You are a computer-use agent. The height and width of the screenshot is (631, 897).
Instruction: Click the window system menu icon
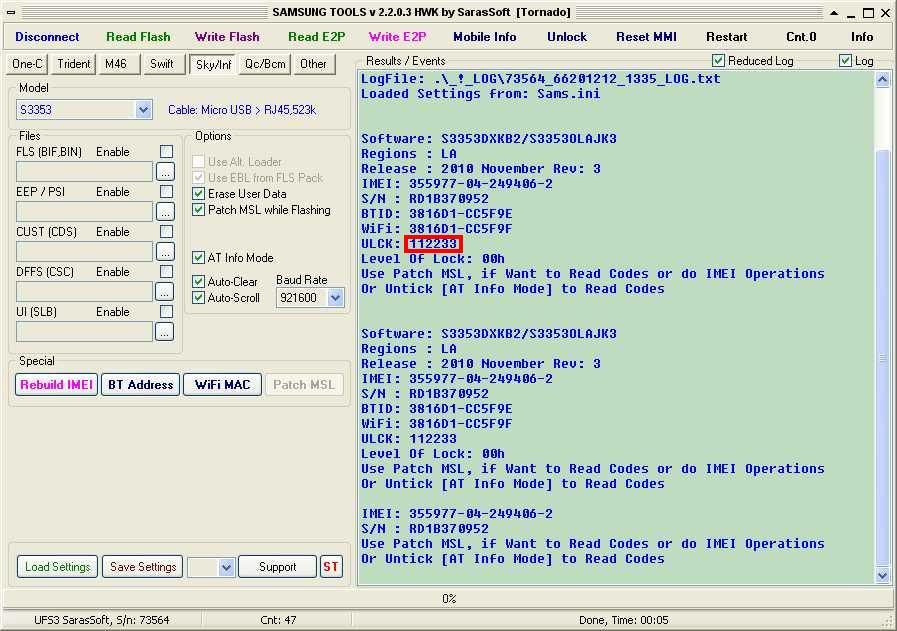(x=11, y=12)
